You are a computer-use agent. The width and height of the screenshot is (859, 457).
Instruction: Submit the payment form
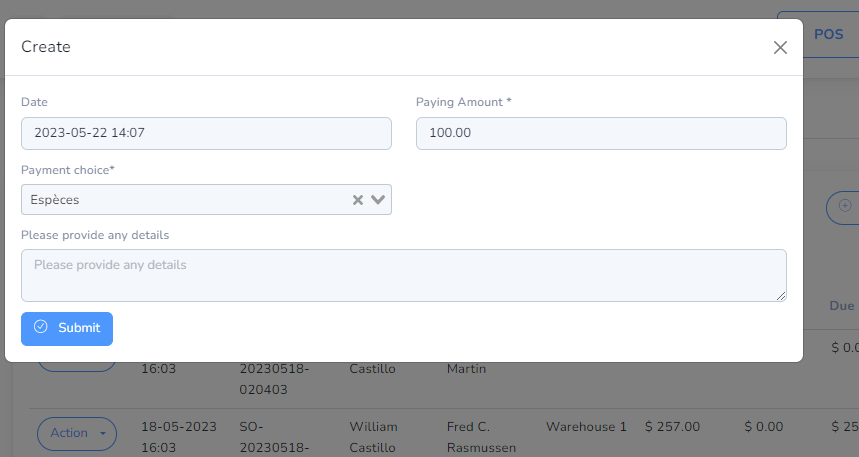(67, 329)
